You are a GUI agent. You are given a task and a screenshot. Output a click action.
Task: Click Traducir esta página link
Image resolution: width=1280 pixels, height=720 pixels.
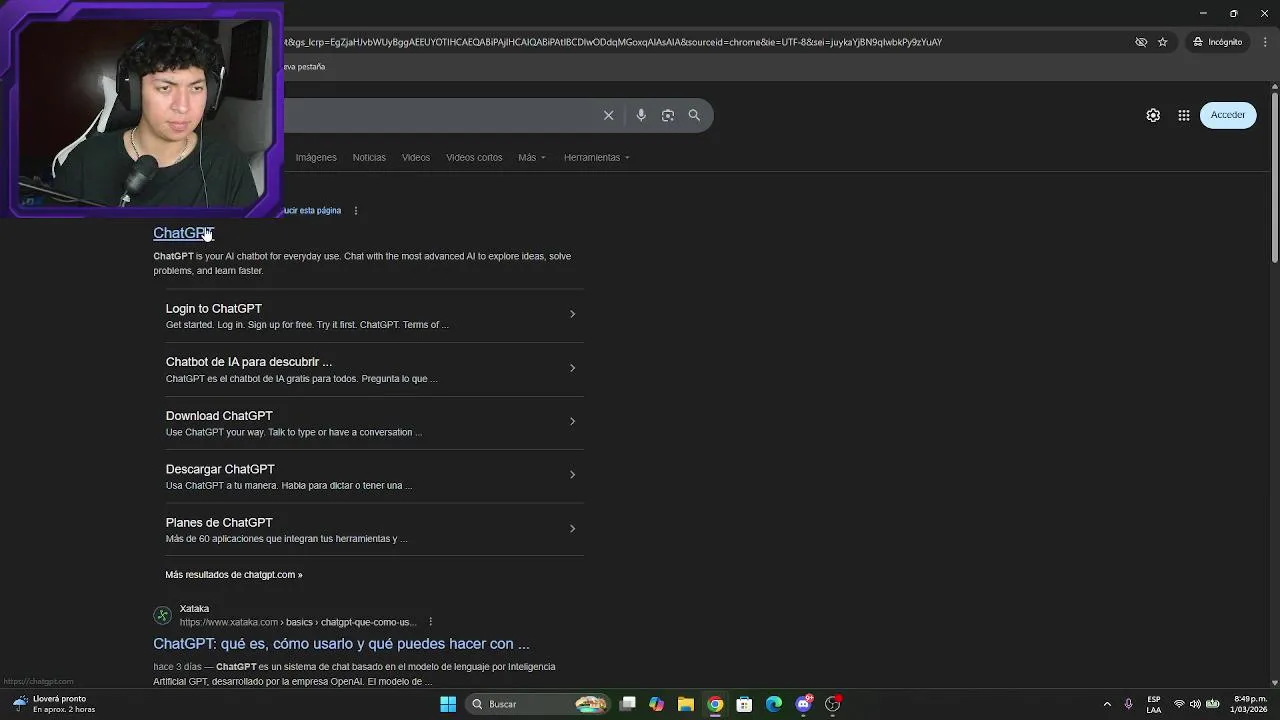pyautogui.click(x=313, y=211)
